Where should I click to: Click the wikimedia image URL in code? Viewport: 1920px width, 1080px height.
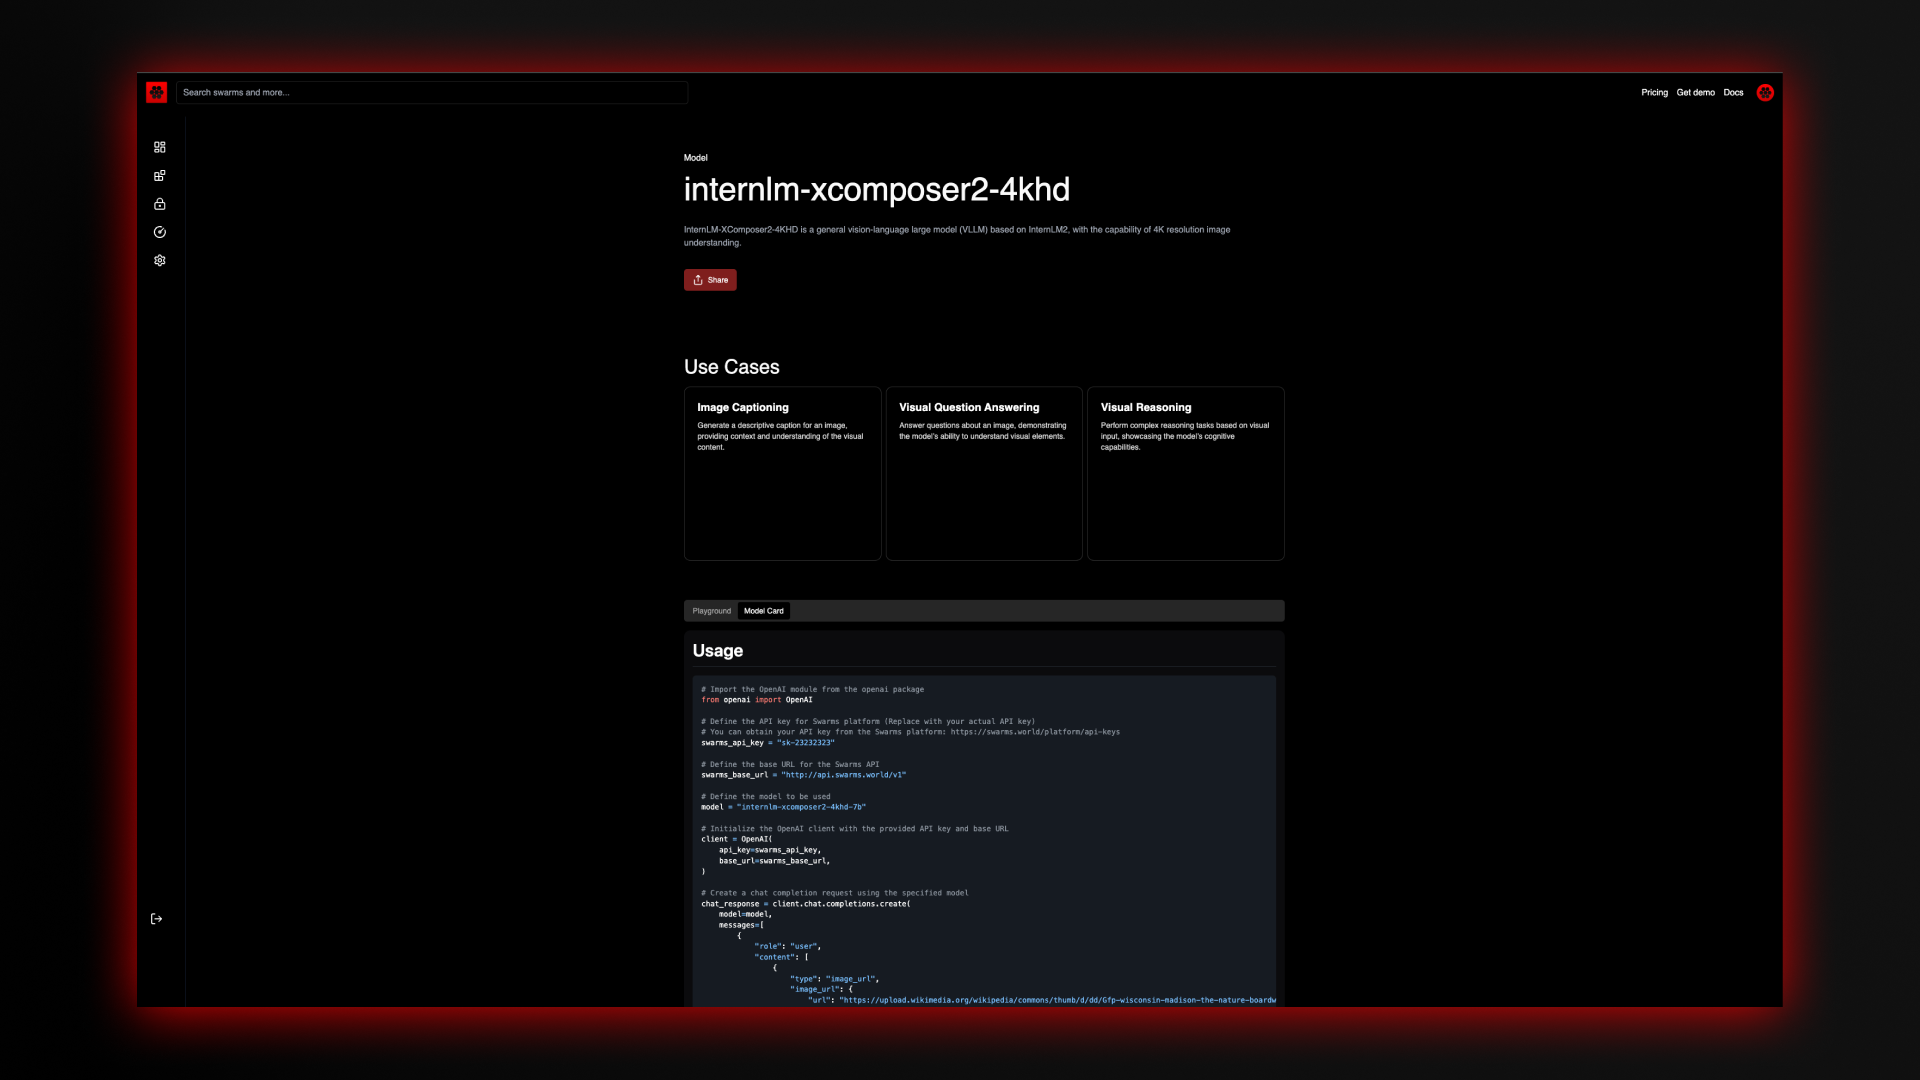[x=1058, y=1000]
